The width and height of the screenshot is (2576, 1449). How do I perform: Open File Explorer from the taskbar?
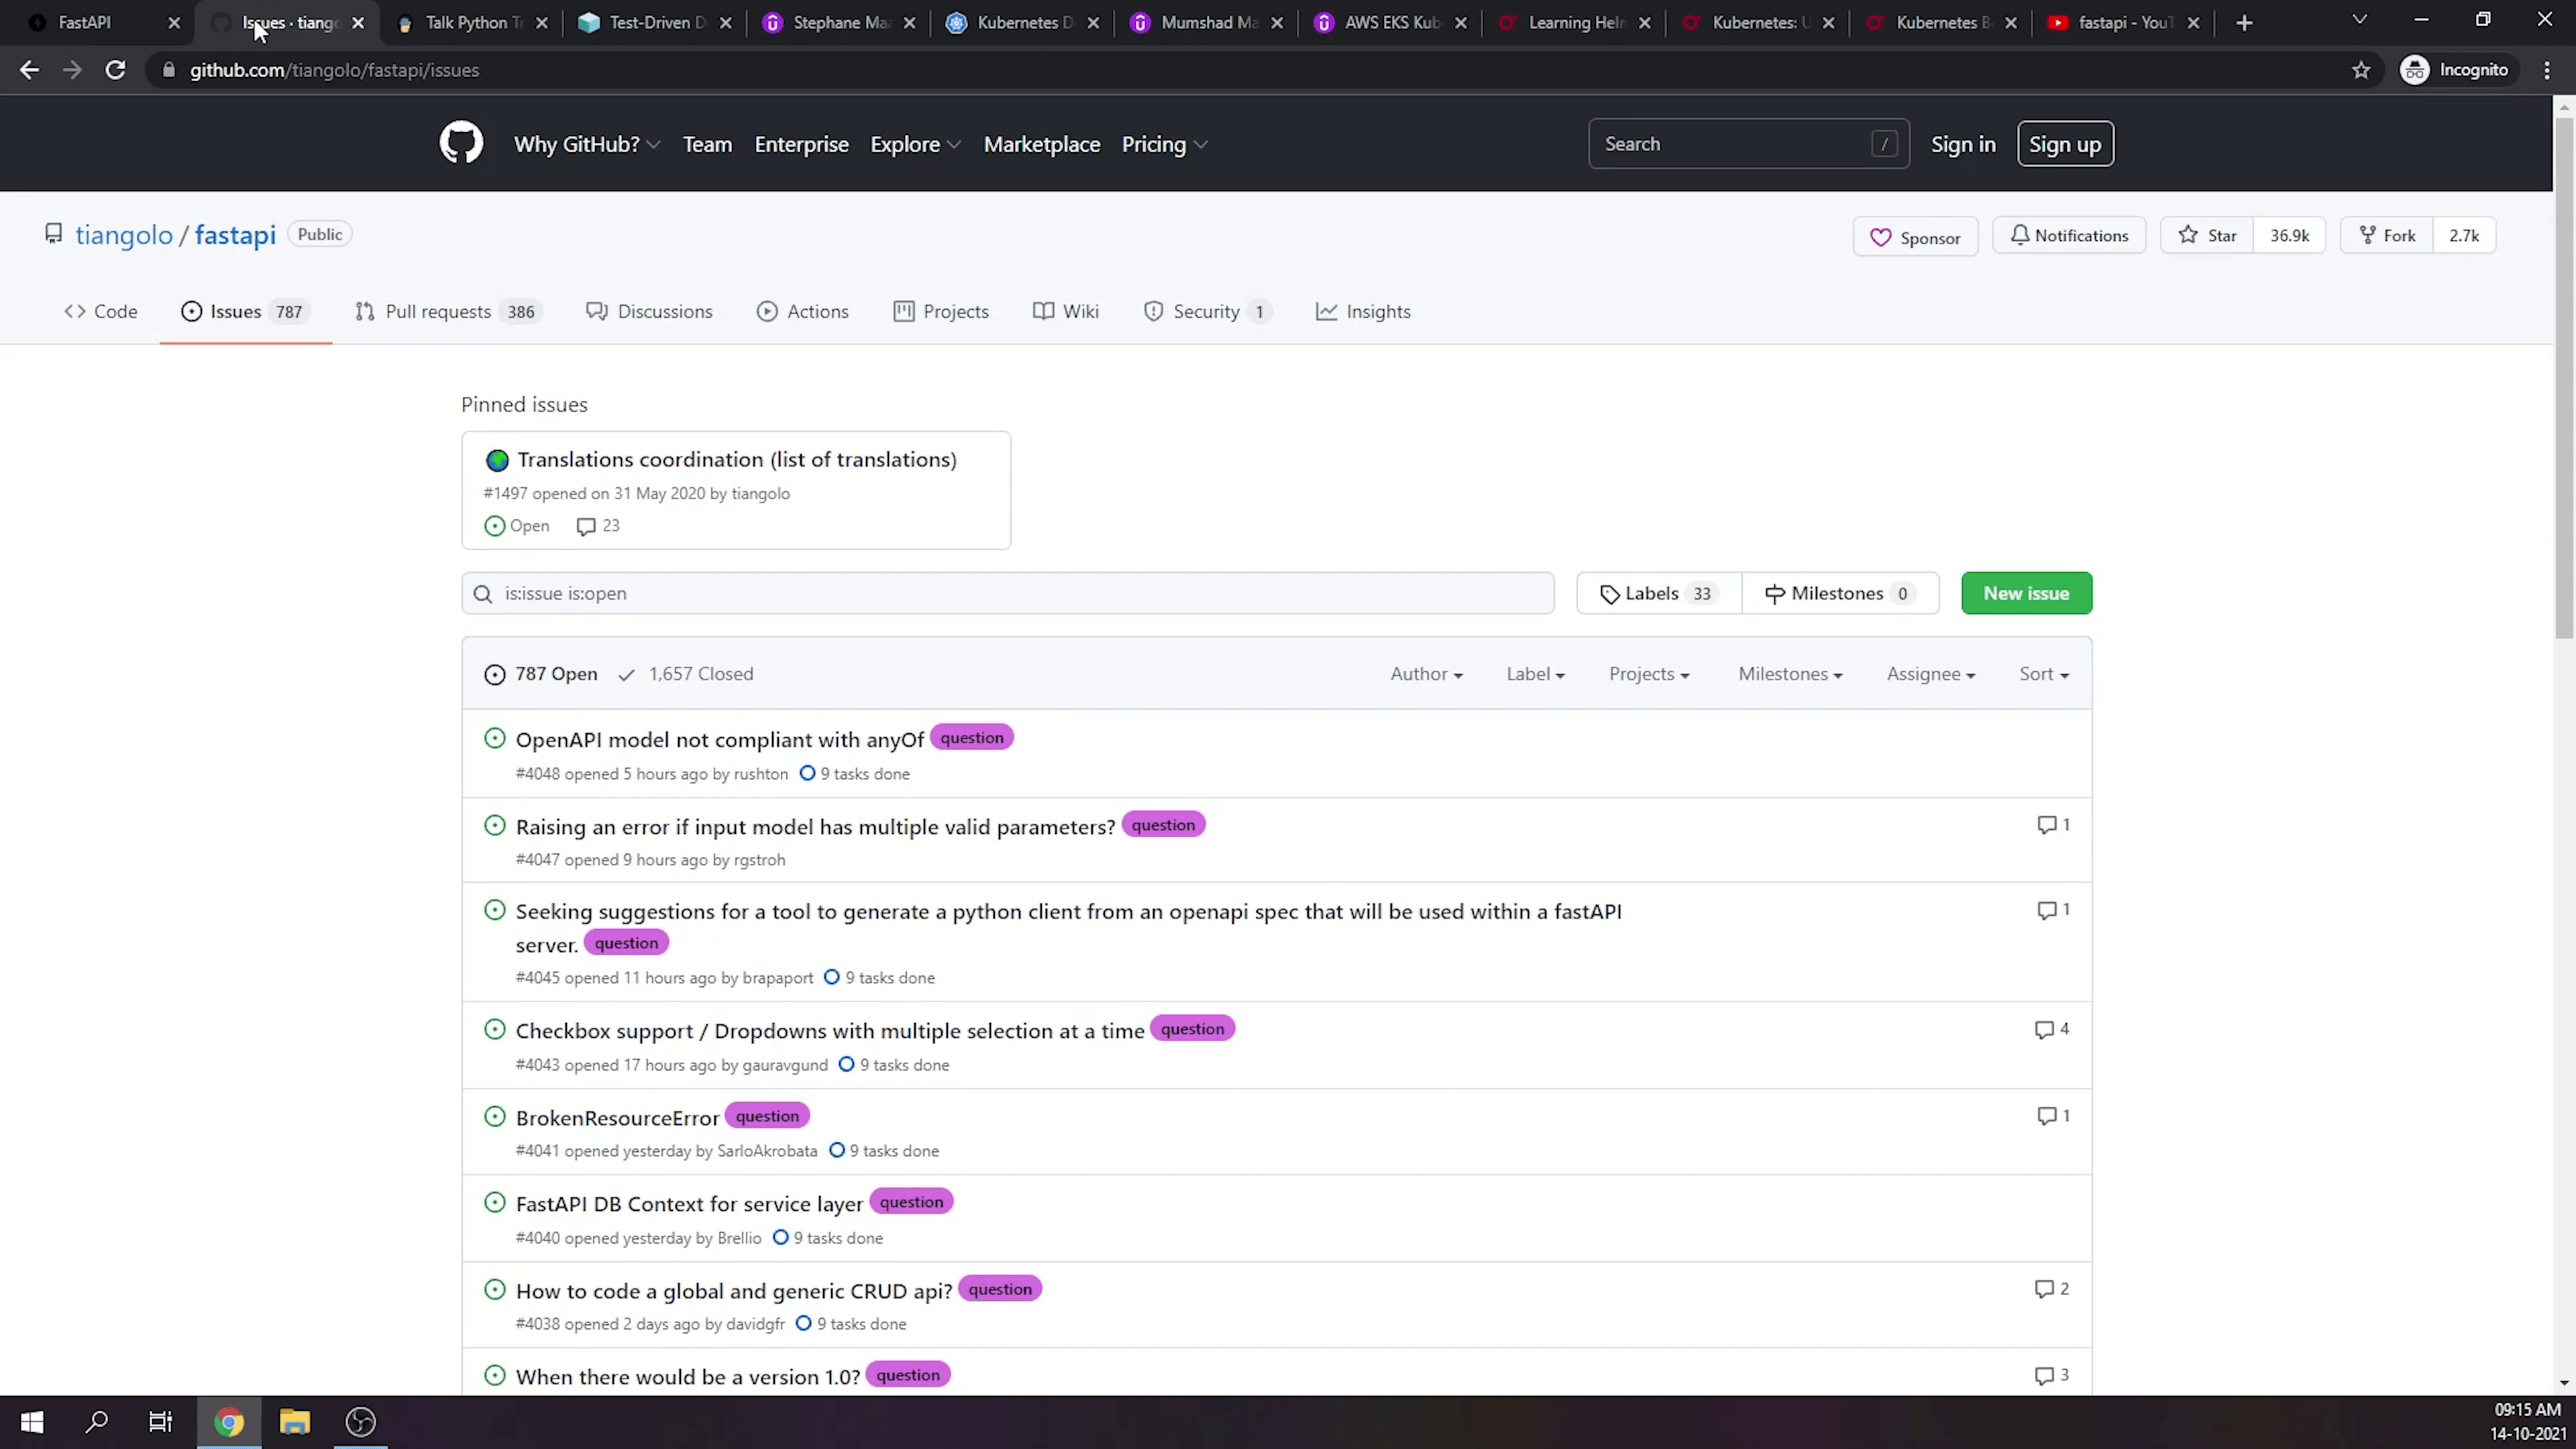(x=295, y=1422)
